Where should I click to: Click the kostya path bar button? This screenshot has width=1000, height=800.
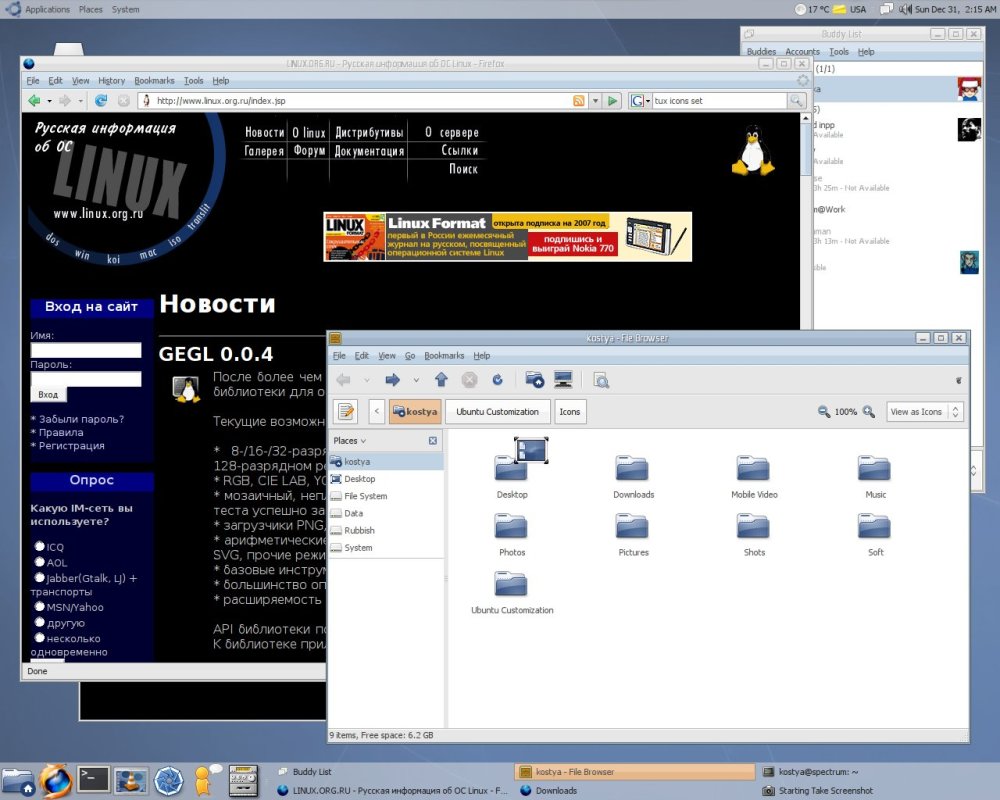[415, 411]
